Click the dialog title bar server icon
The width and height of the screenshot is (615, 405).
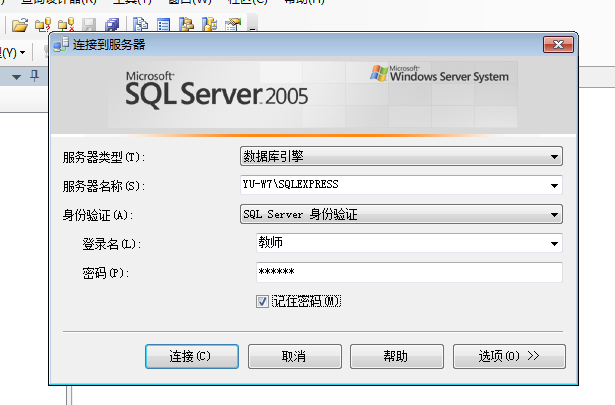click(x=61, y=44)
